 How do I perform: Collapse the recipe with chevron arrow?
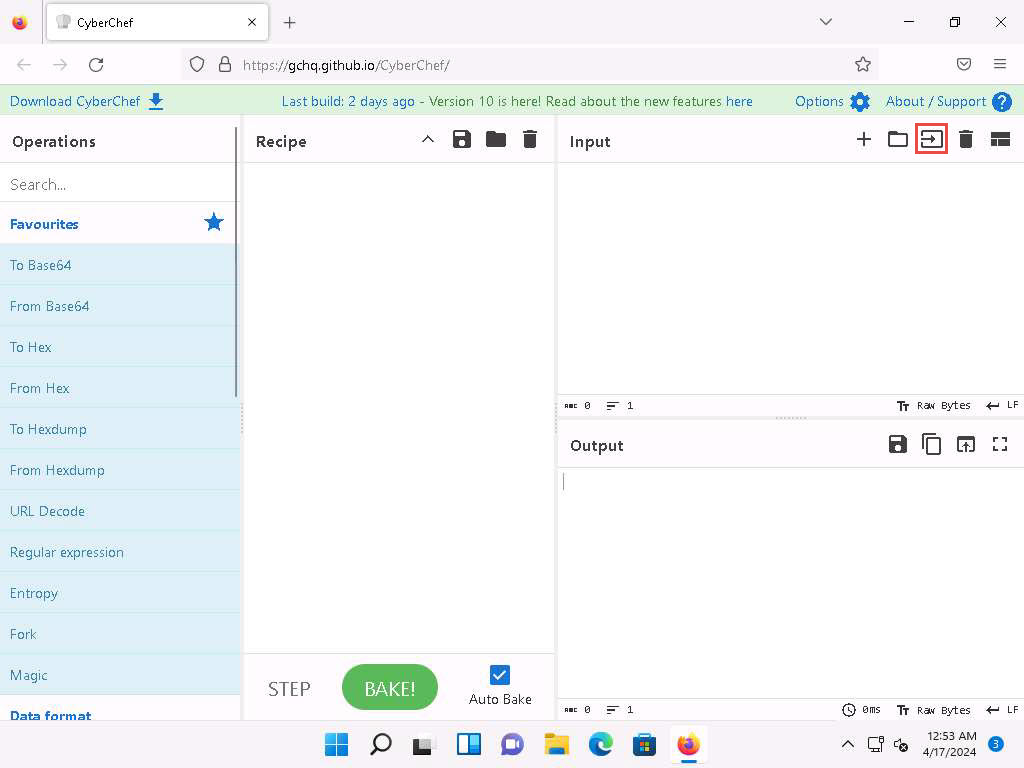point(428,140)
